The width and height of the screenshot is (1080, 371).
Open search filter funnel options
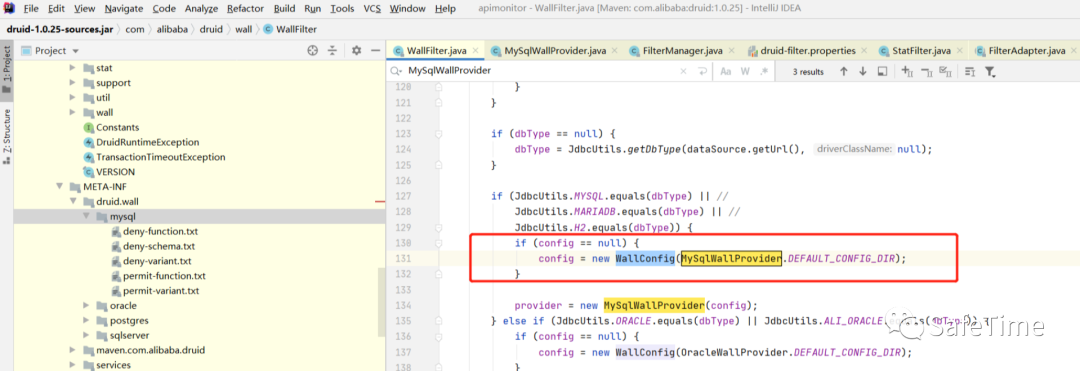click(x=990, y=71)
